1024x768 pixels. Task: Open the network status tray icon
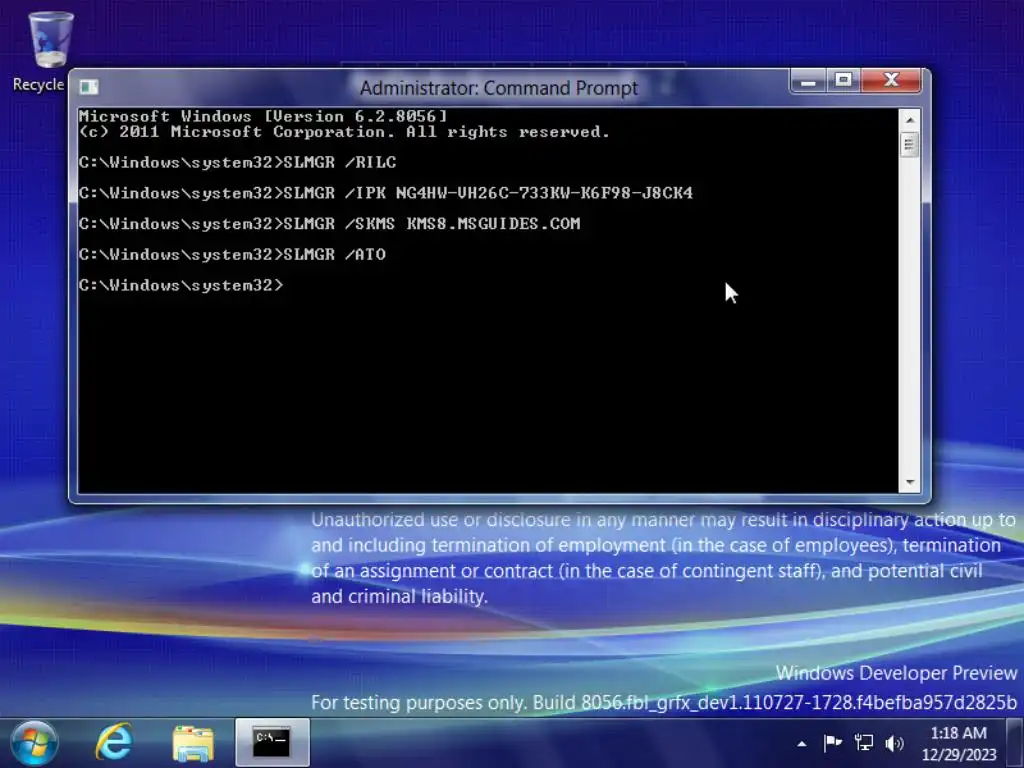(x=864, y=743)
